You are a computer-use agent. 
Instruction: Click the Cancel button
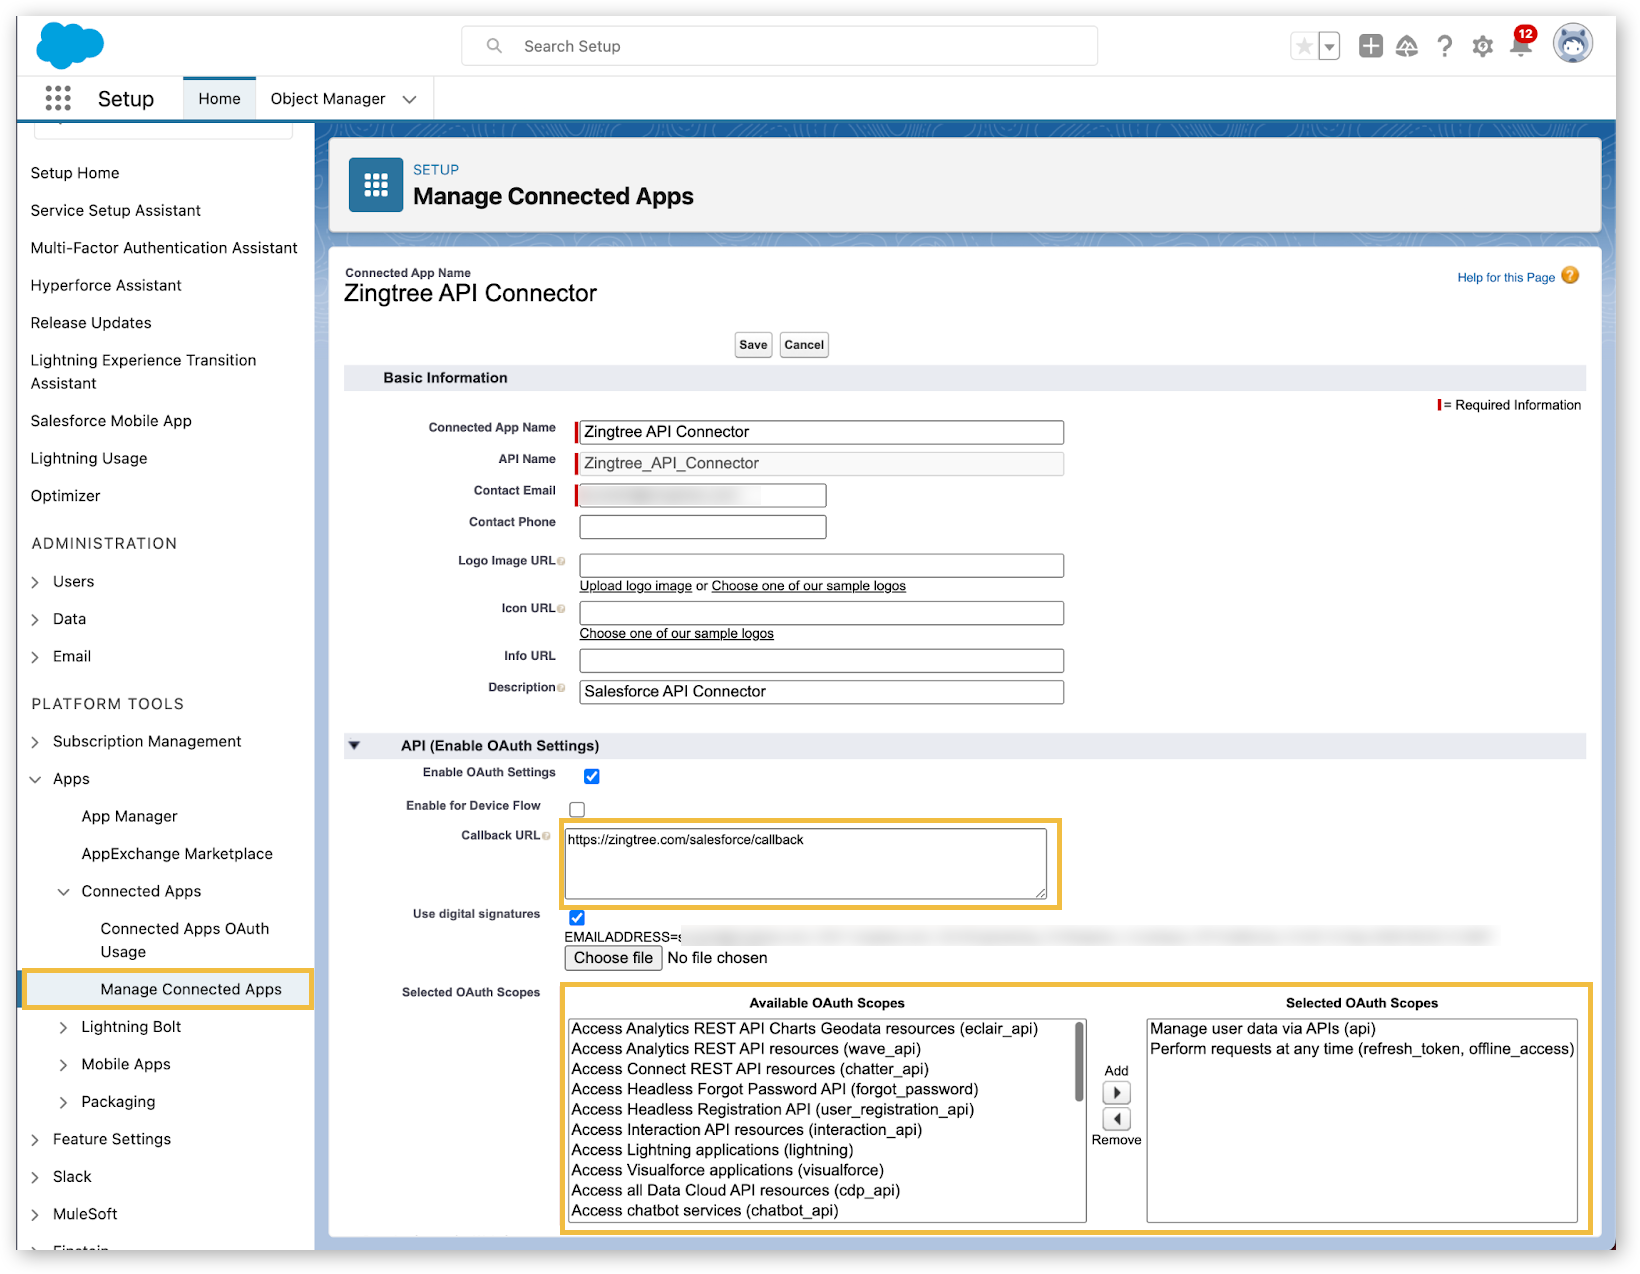[804, 345]
